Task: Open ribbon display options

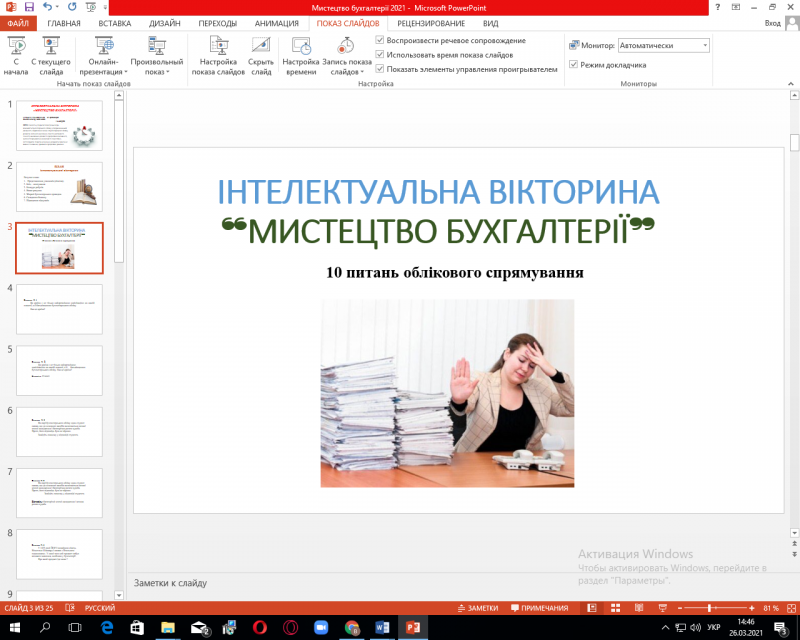Action: pyautogui.click(x=736, y=7)
